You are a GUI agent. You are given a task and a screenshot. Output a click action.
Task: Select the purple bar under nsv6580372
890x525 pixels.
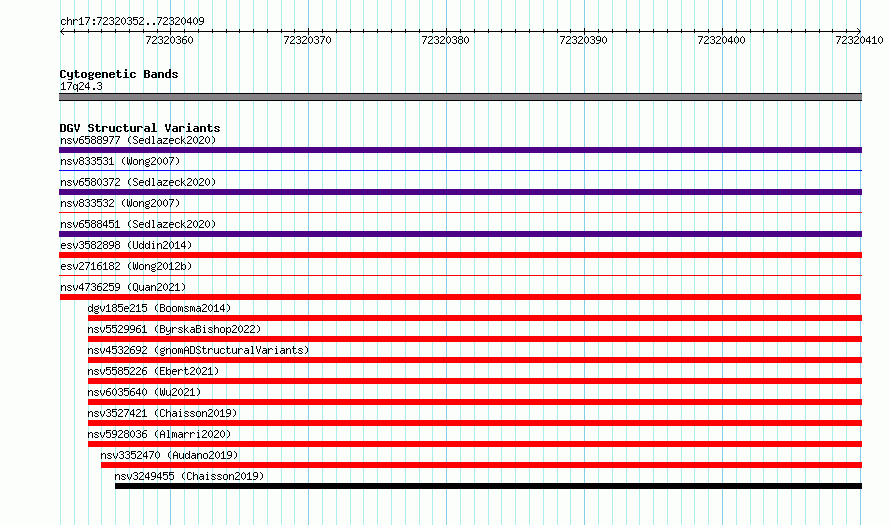click(x=460, y=192)
